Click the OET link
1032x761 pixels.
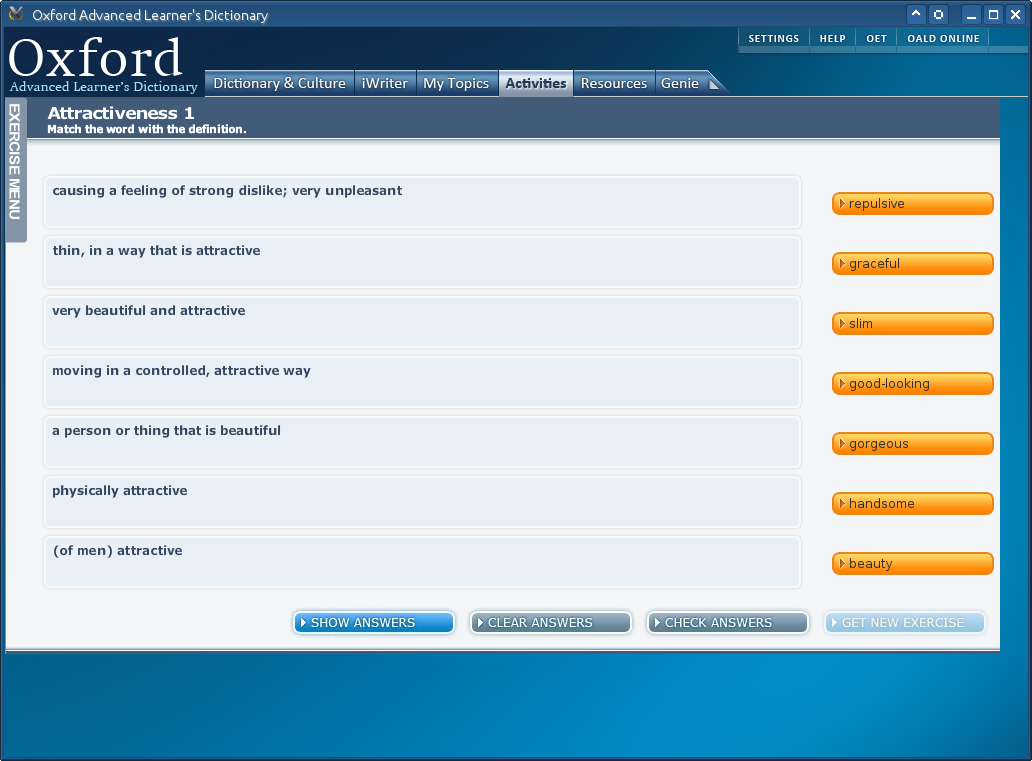(x=876, y=39)
